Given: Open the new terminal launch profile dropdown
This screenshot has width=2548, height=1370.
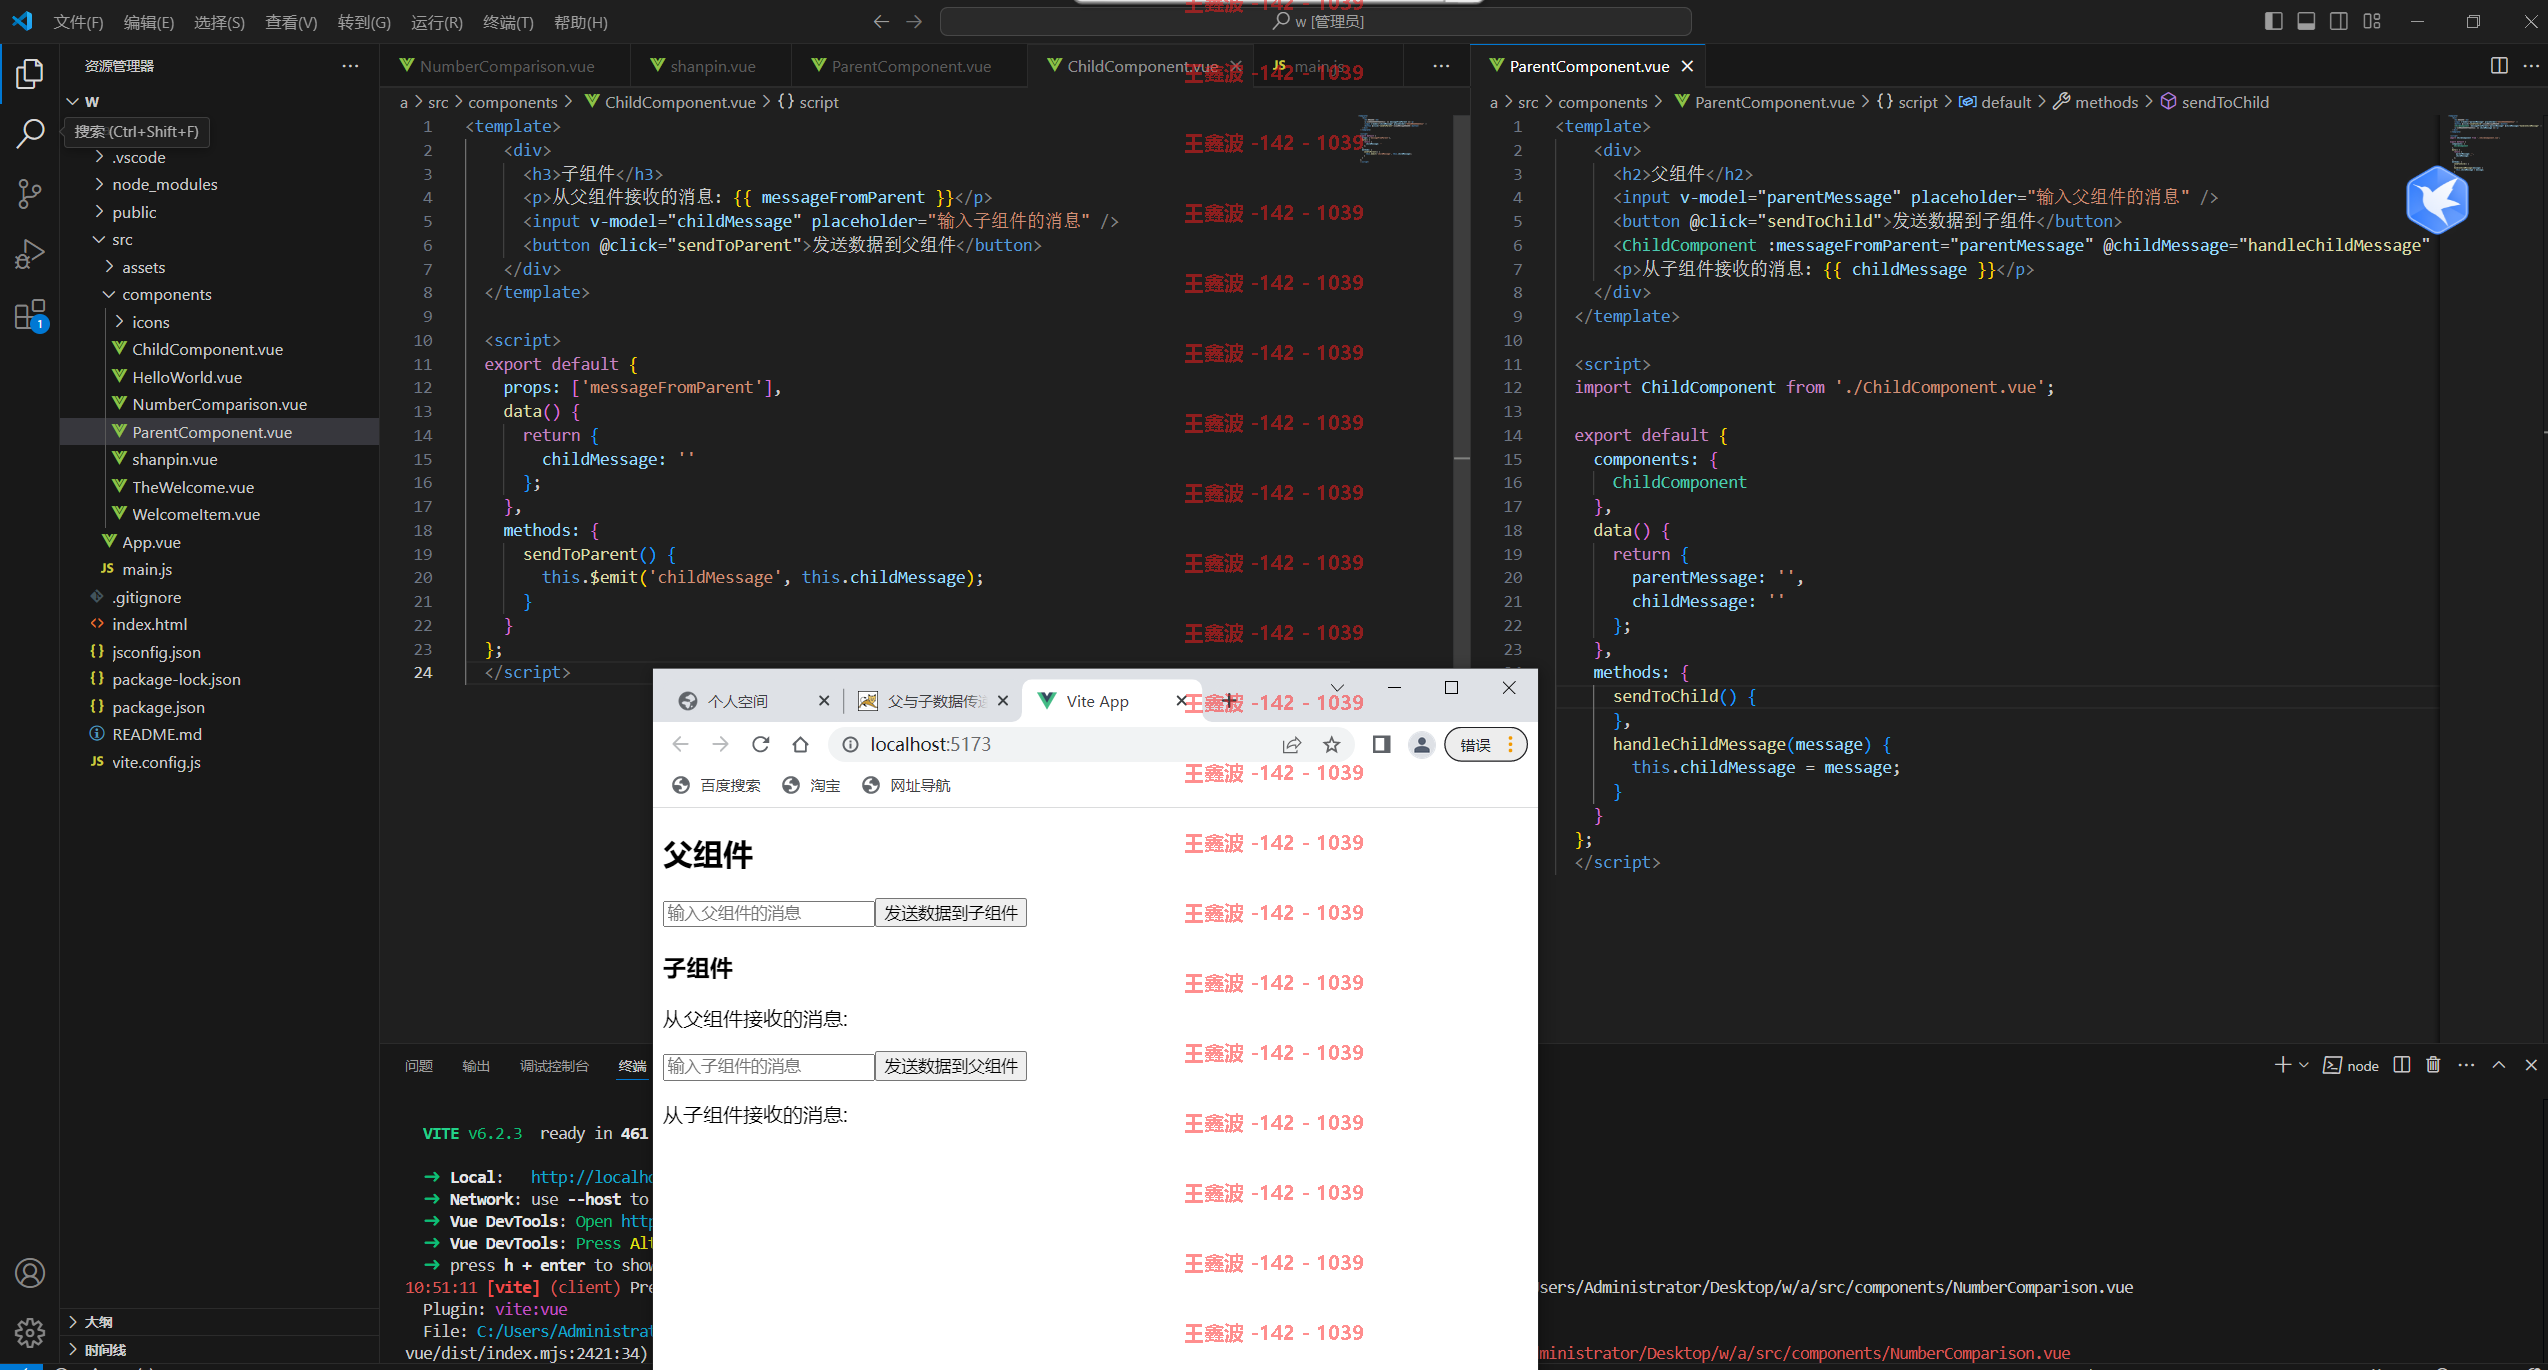Looking at the screenshot, I should click(2304, 1065).
